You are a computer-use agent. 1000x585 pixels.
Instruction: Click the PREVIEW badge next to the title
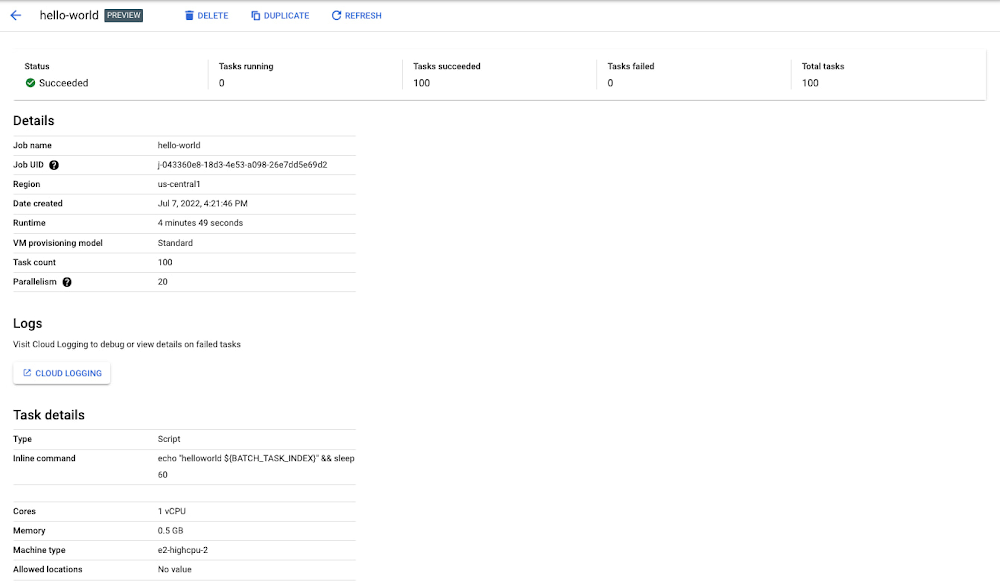124,16
